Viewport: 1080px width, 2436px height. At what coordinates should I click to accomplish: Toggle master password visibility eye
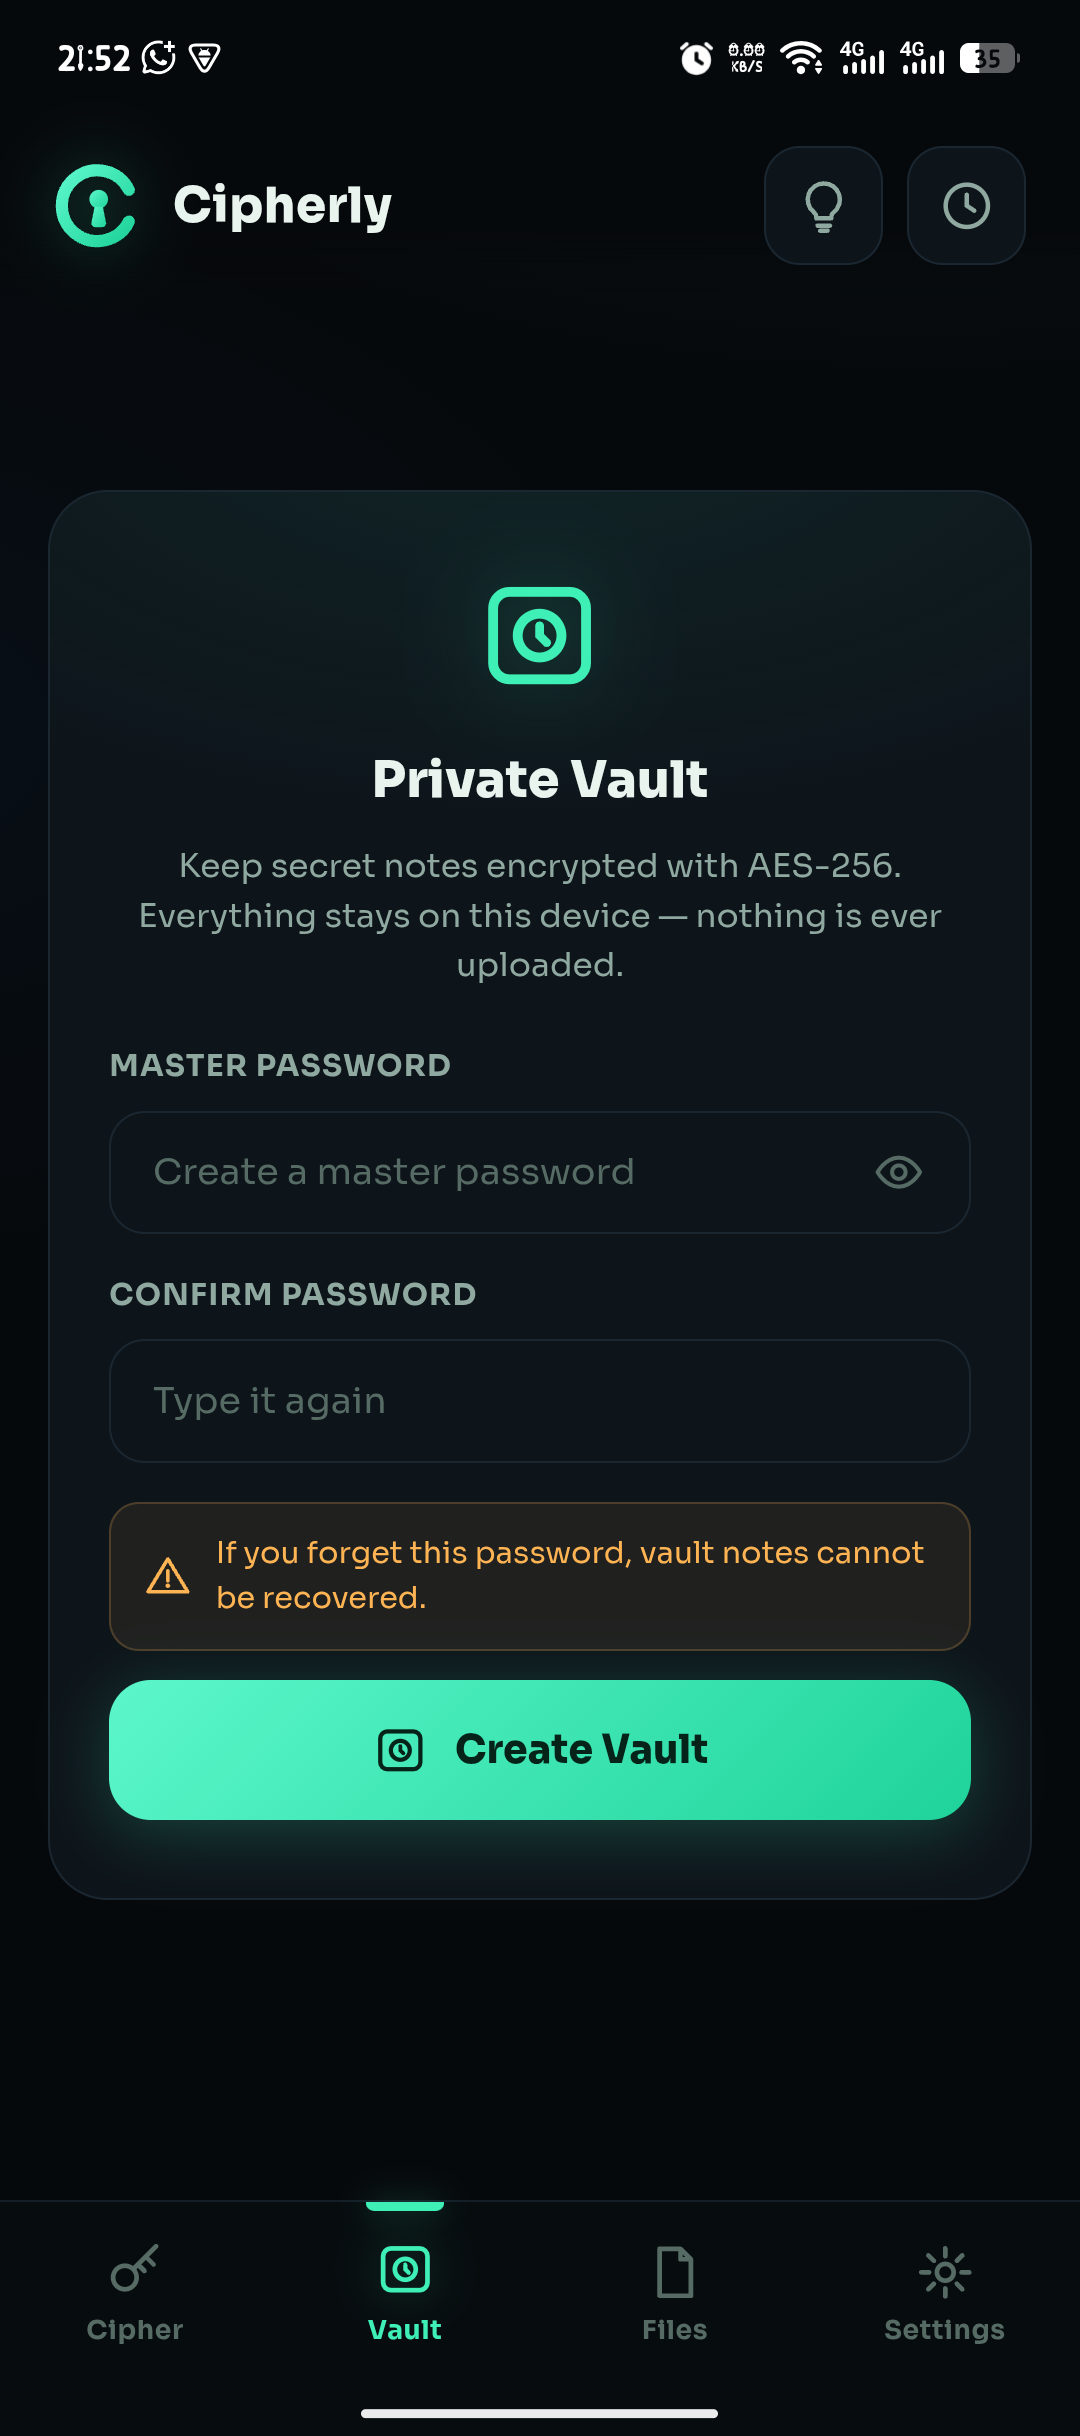pyautogui.click(x=898, y=1172)
